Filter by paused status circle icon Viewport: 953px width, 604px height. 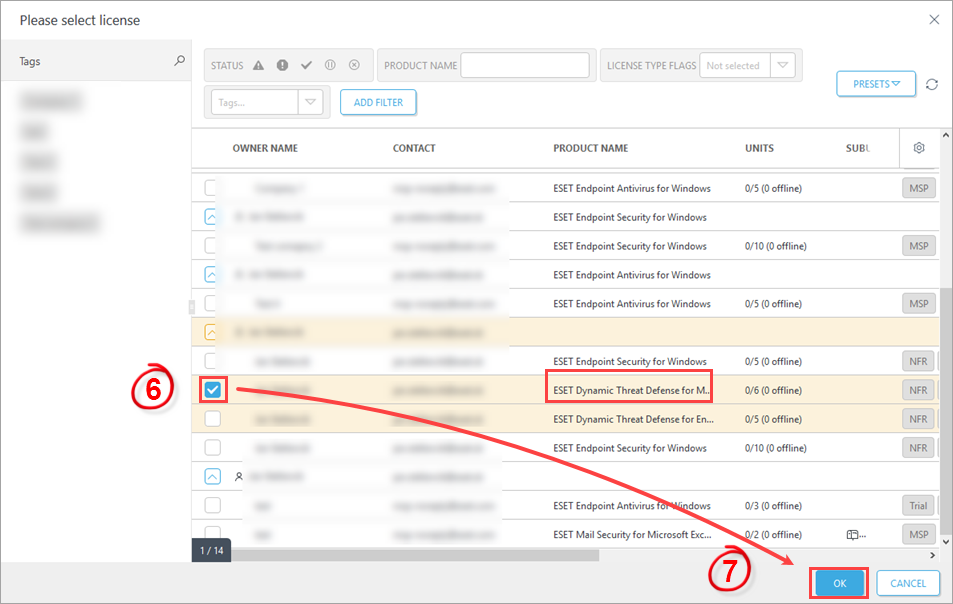point(330,65)
